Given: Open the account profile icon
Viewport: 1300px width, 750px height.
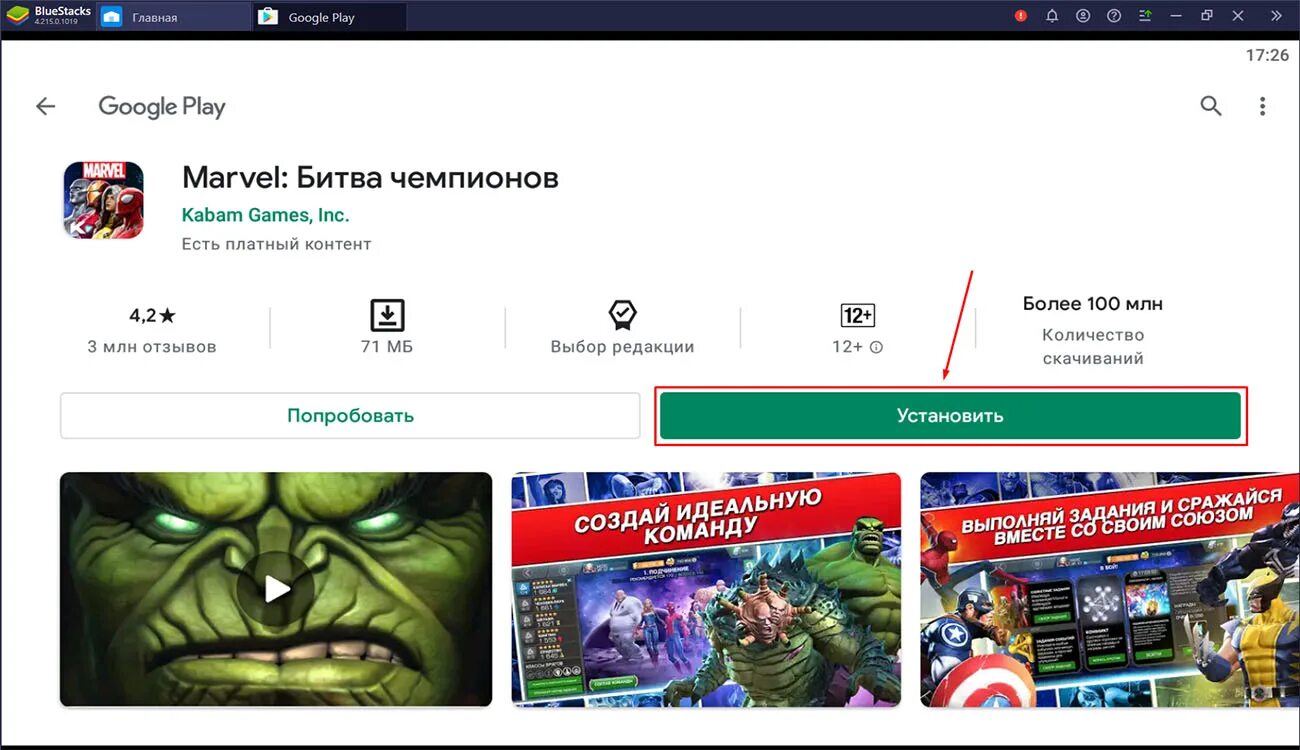Looking at the screenshot, I should [1083, 16].
